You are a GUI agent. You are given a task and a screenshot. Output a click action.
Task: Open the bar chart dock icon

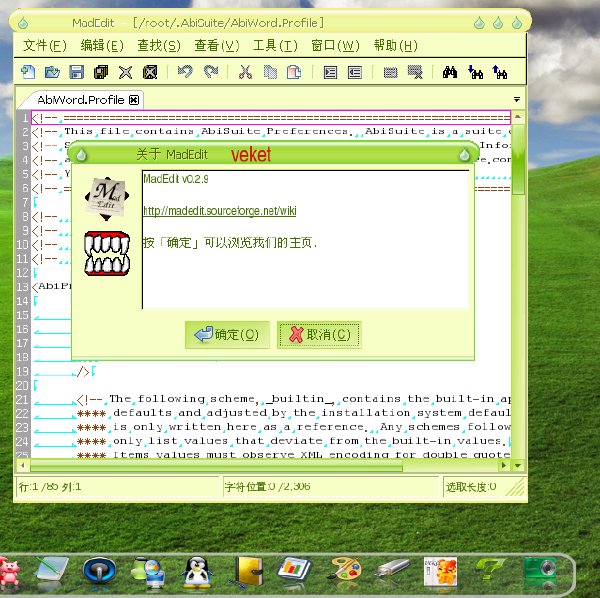pyautogui.click(x=294, y=569)
